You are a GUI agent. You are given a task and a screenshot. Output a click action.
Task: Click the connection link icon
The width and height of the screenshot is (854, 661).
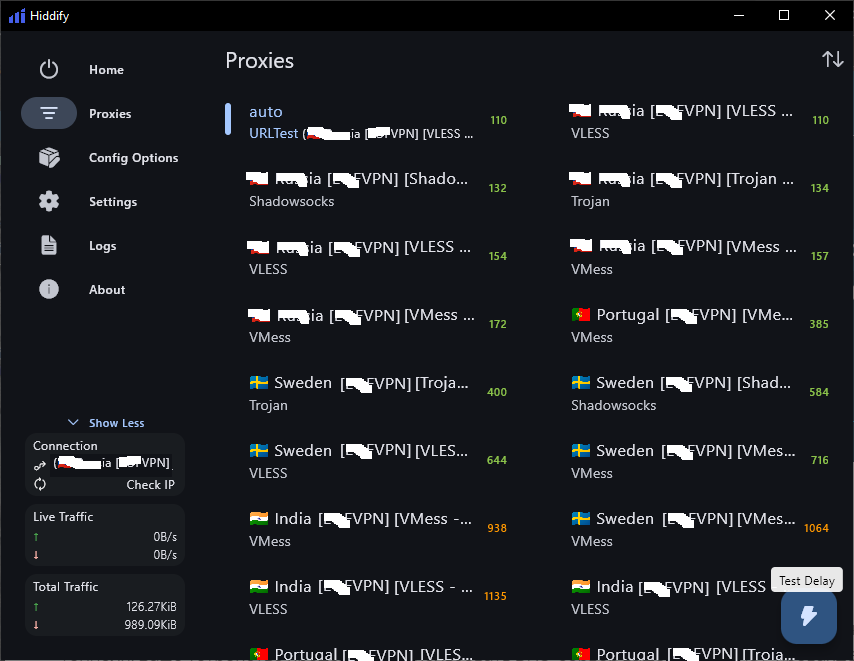tap(40, 466)
